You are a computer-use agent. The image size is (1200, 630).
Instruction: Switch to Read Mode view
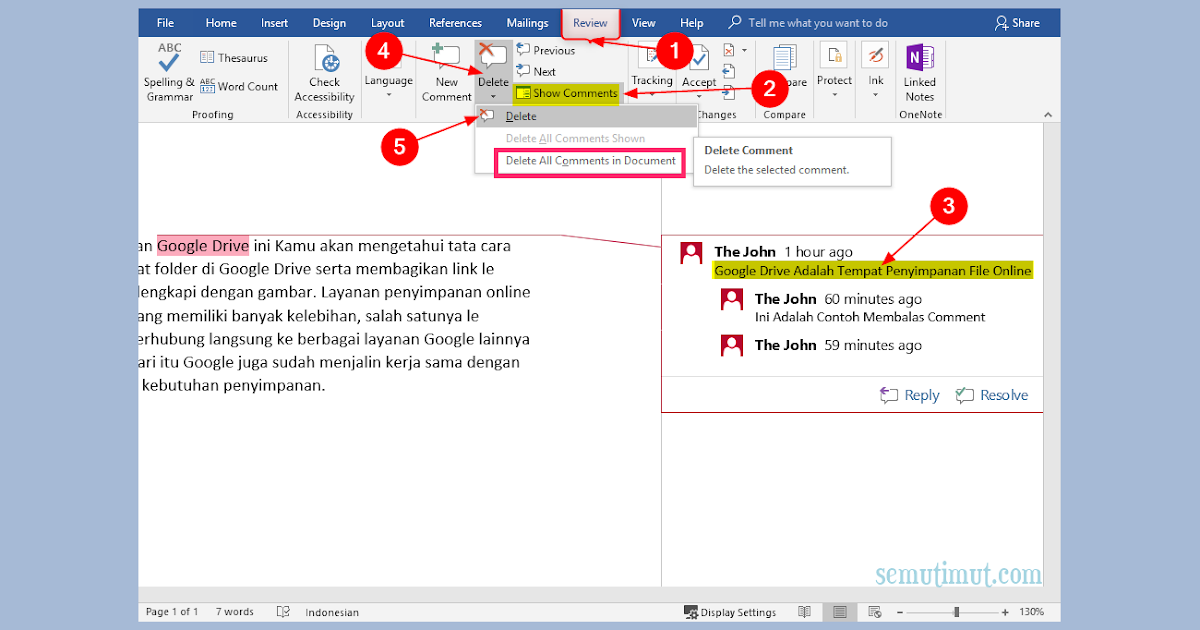coord(805,611)
